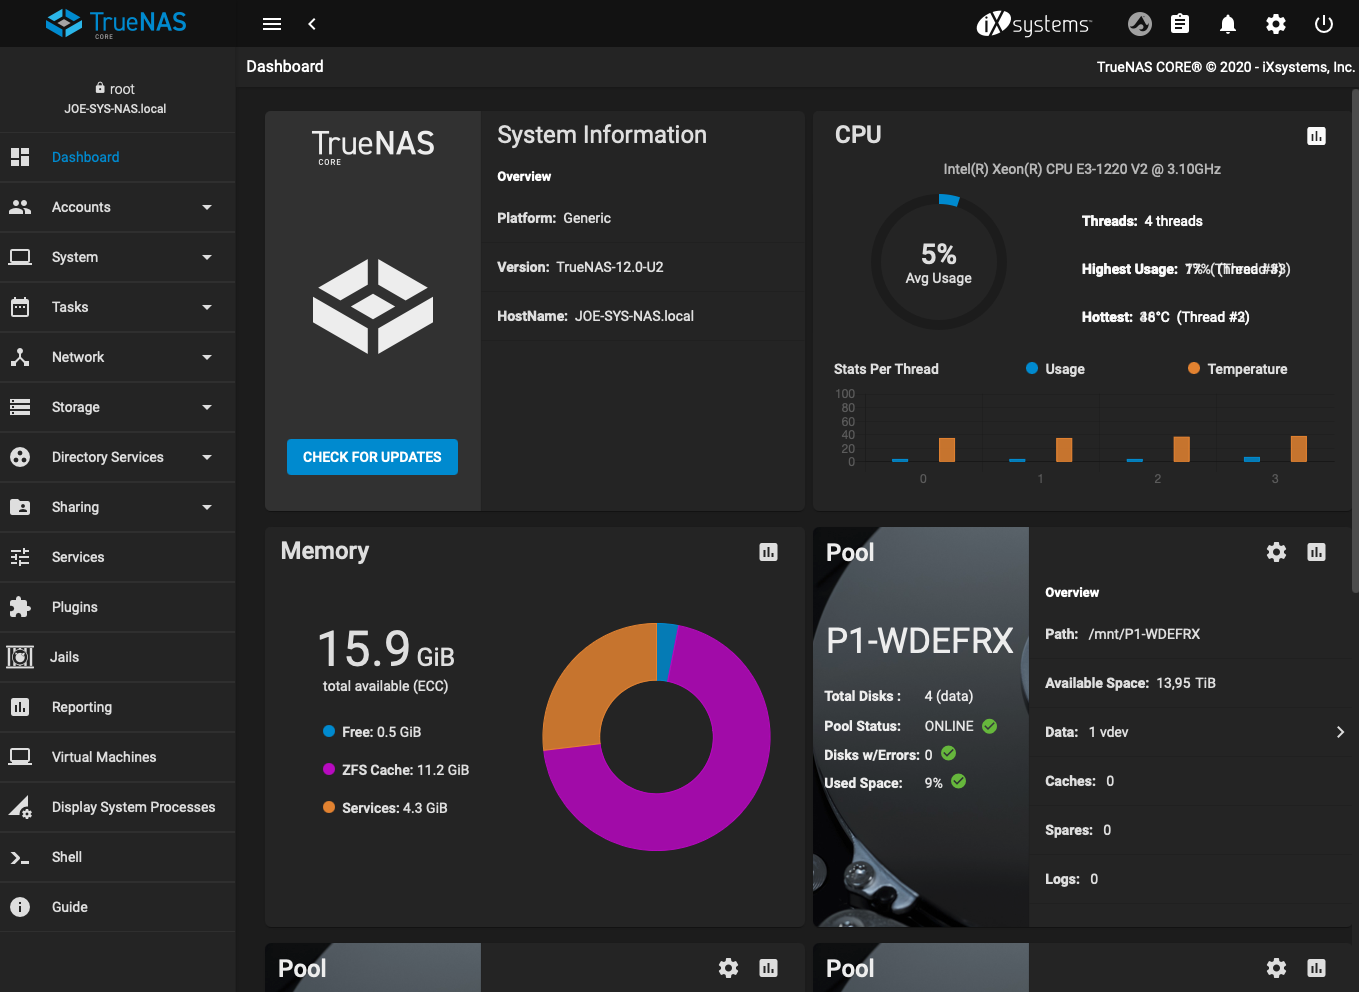The image size is (1359, 992).
Task: Open P1-WDEFRX pool reports chart icon
Action: pos(1316,552)
